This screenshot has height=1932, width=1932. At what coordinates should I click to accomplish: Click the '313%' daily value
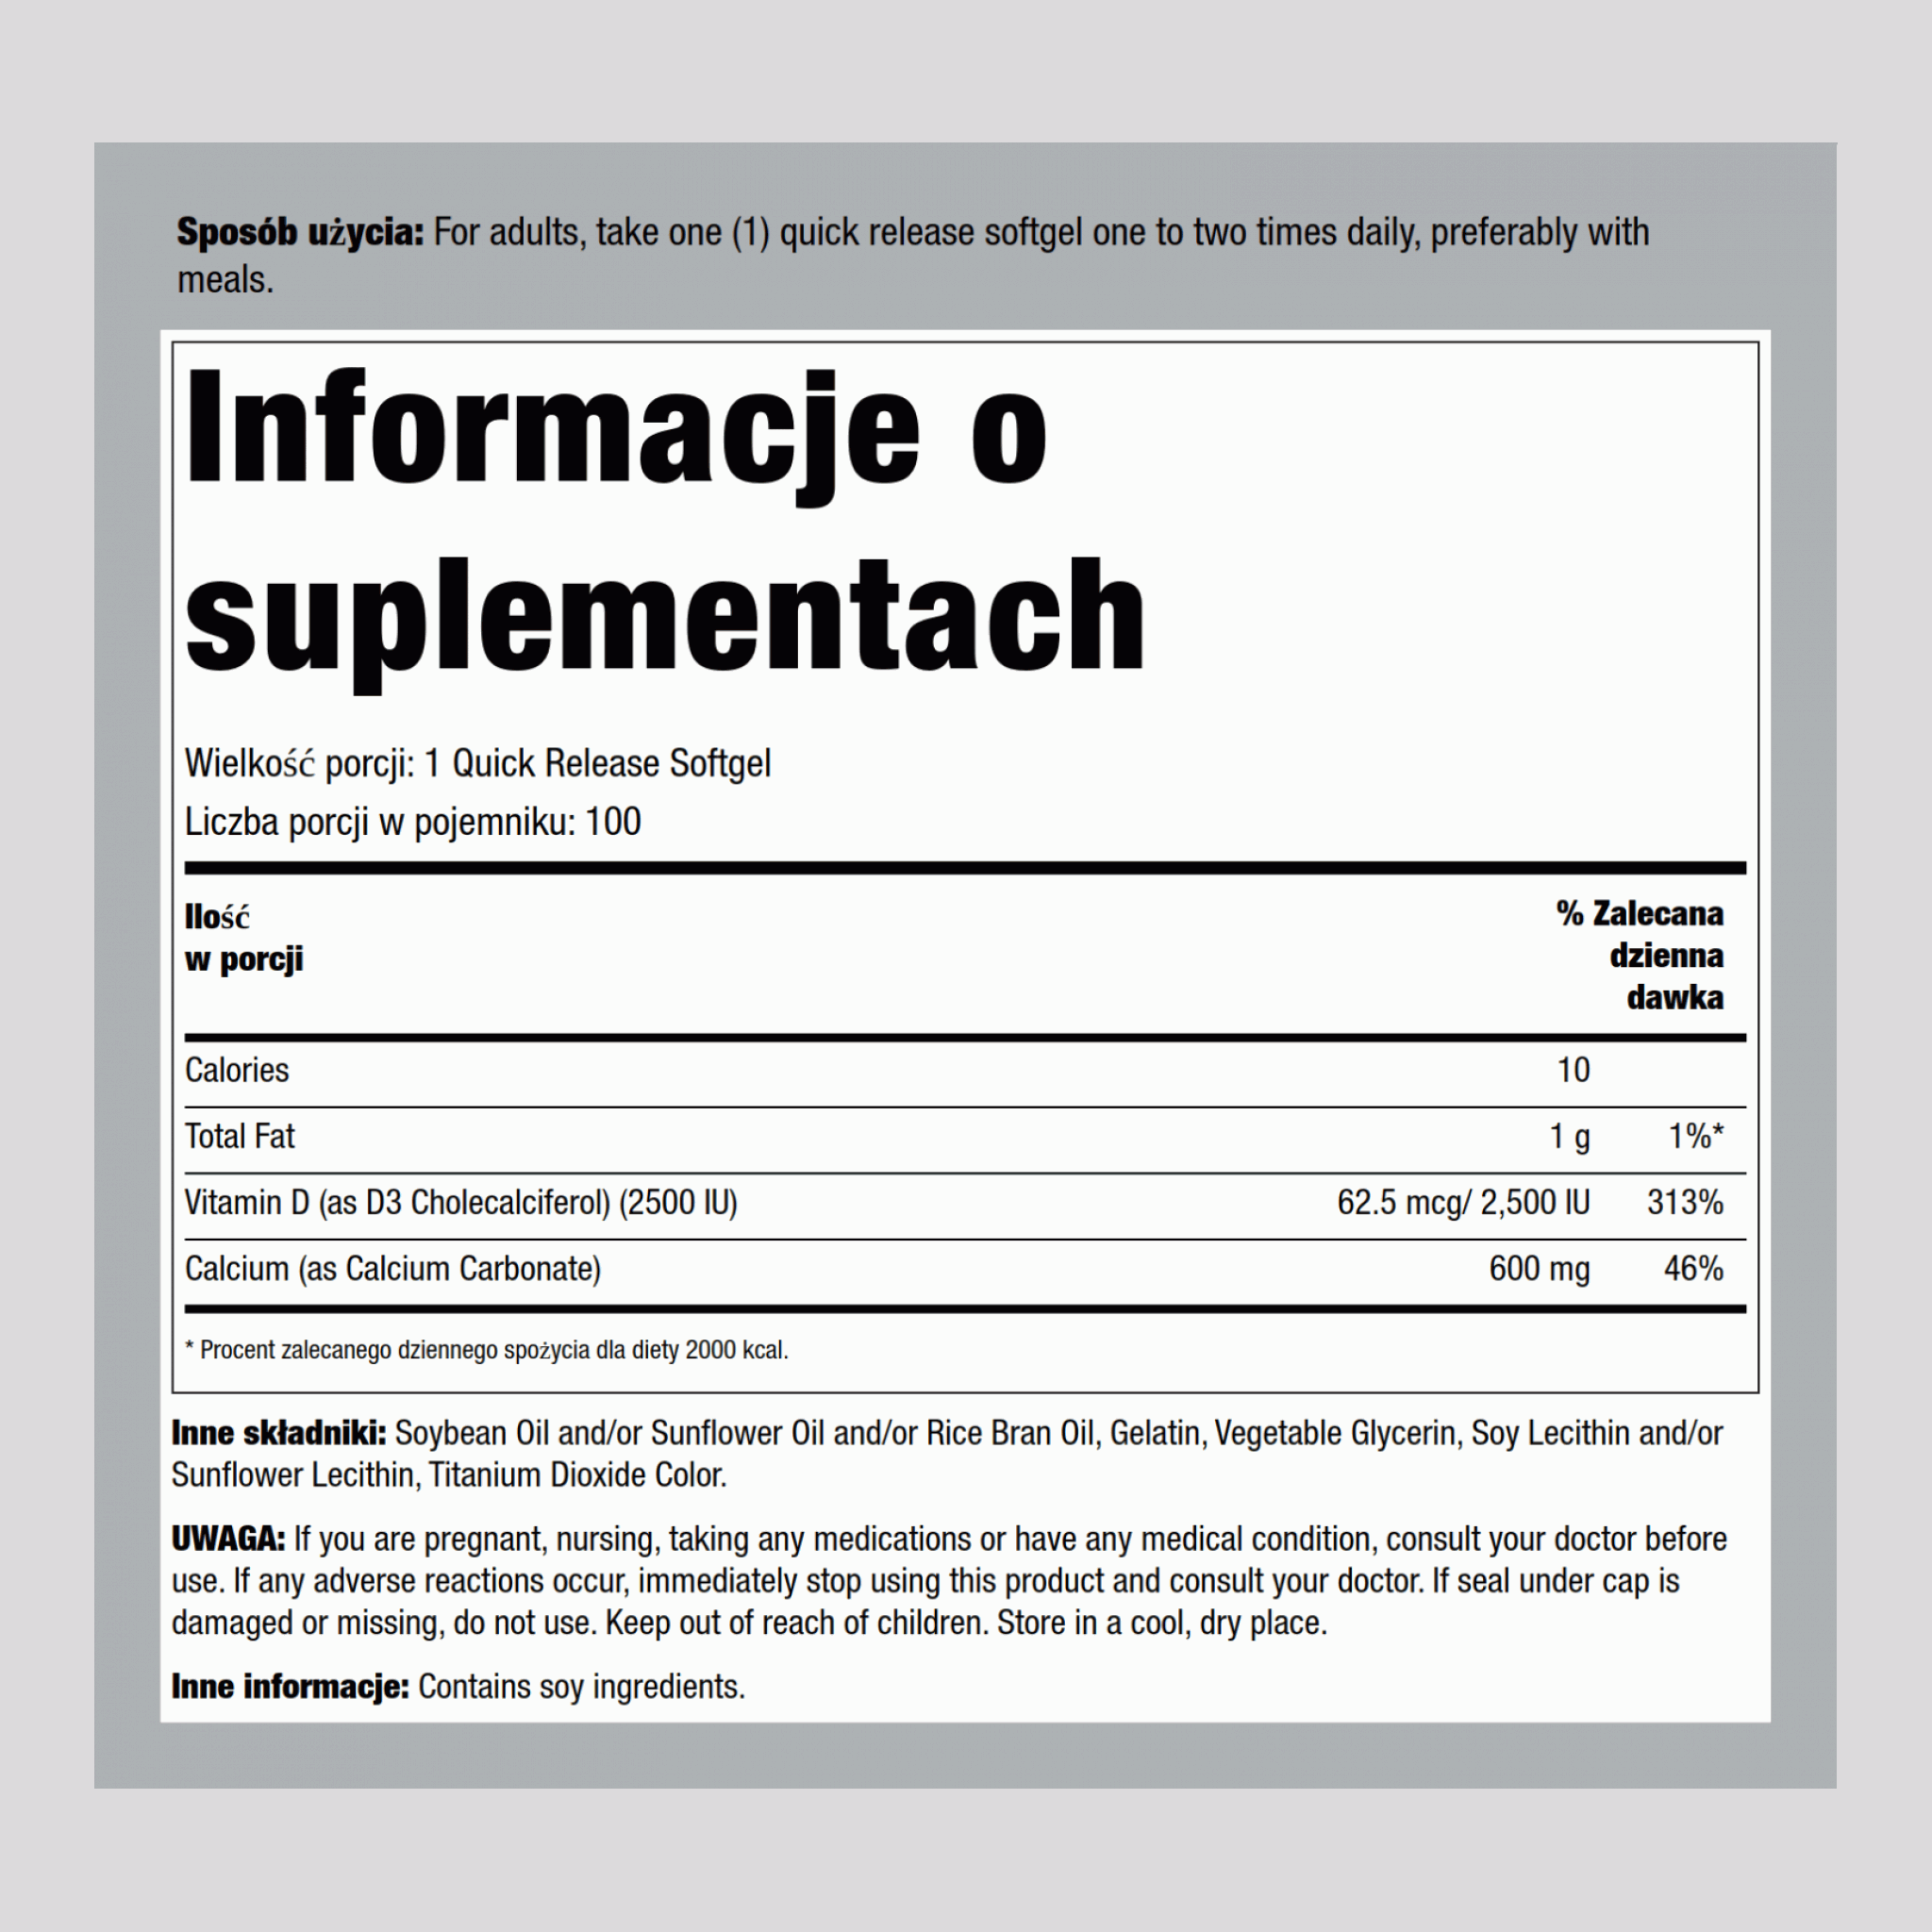(x=1686, y=1202)
